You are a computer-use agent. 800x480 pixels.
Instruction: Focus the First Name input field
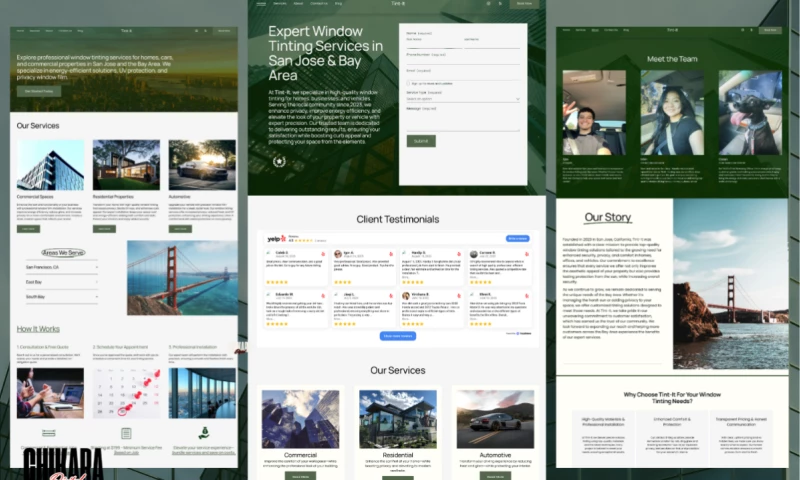tap(434, 43)
